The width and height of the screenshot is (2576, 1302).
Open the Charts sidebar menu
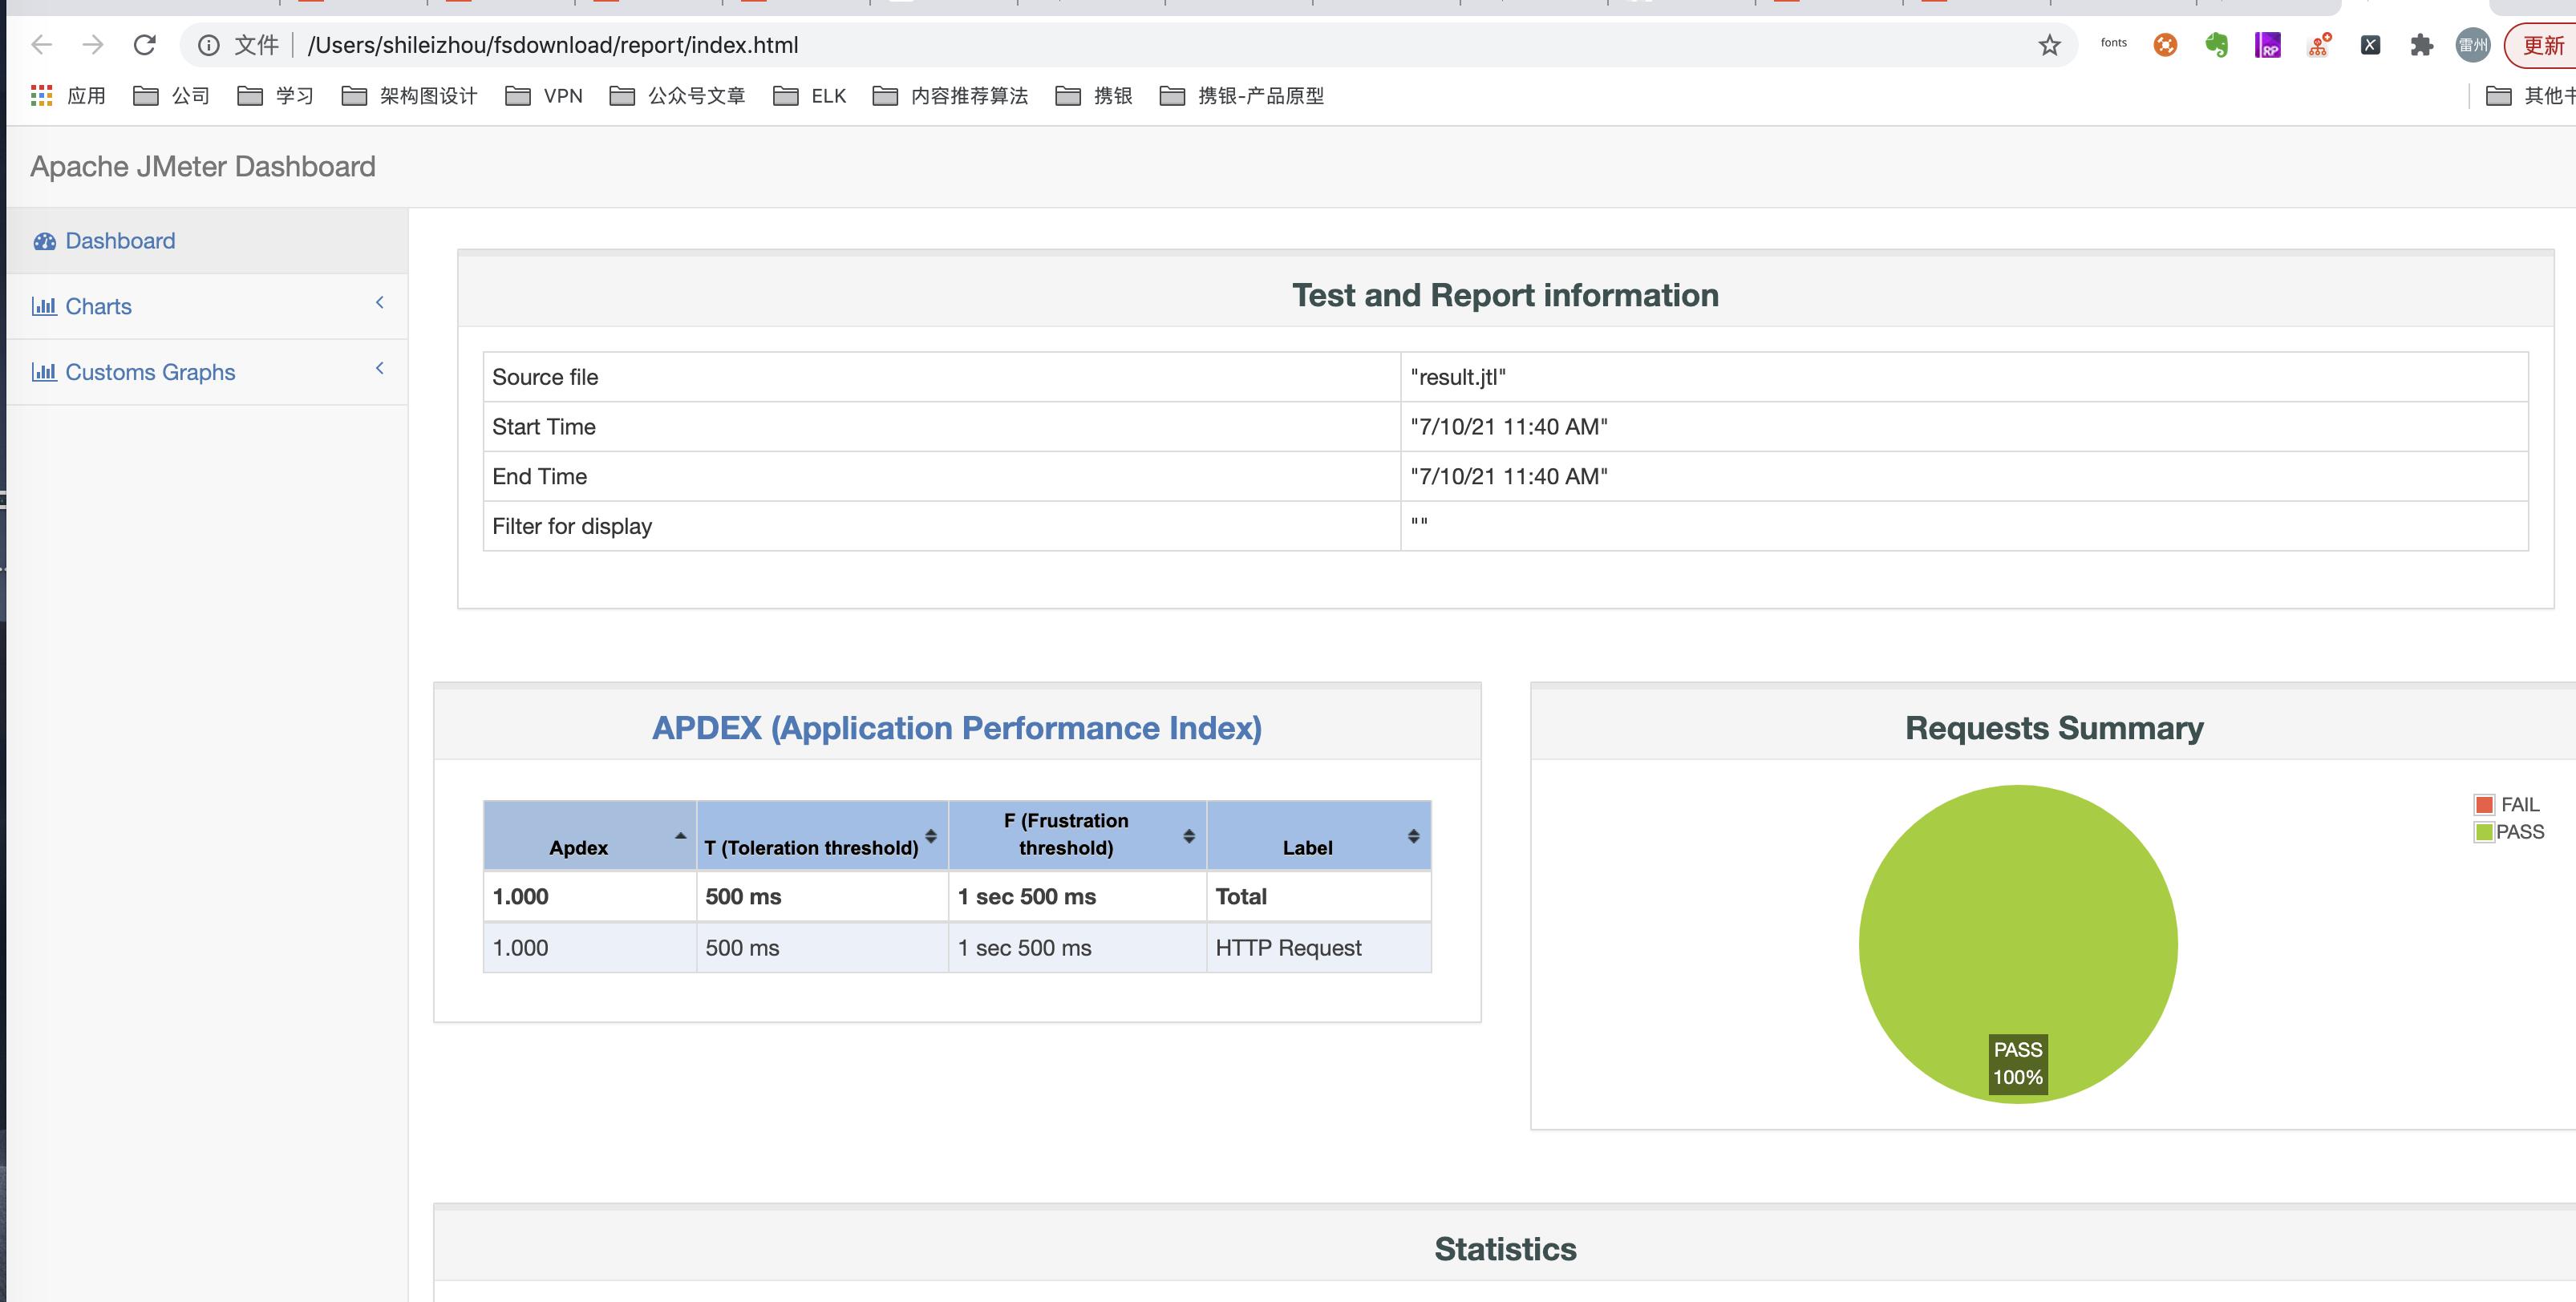(x=207, y=306)
